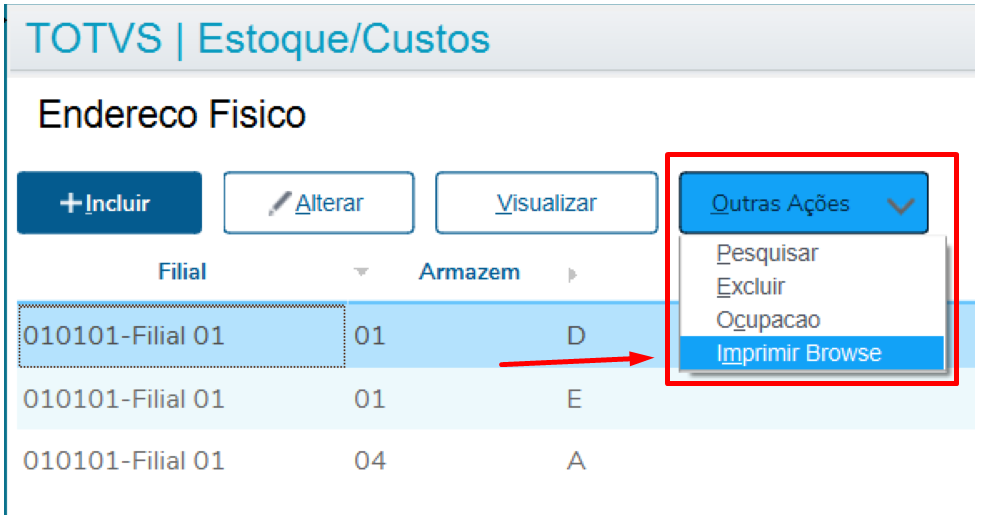Screen dimensions: 984x515
Task: Click the TOTVS Estoque/Custos title
Action: pos(258,39)
